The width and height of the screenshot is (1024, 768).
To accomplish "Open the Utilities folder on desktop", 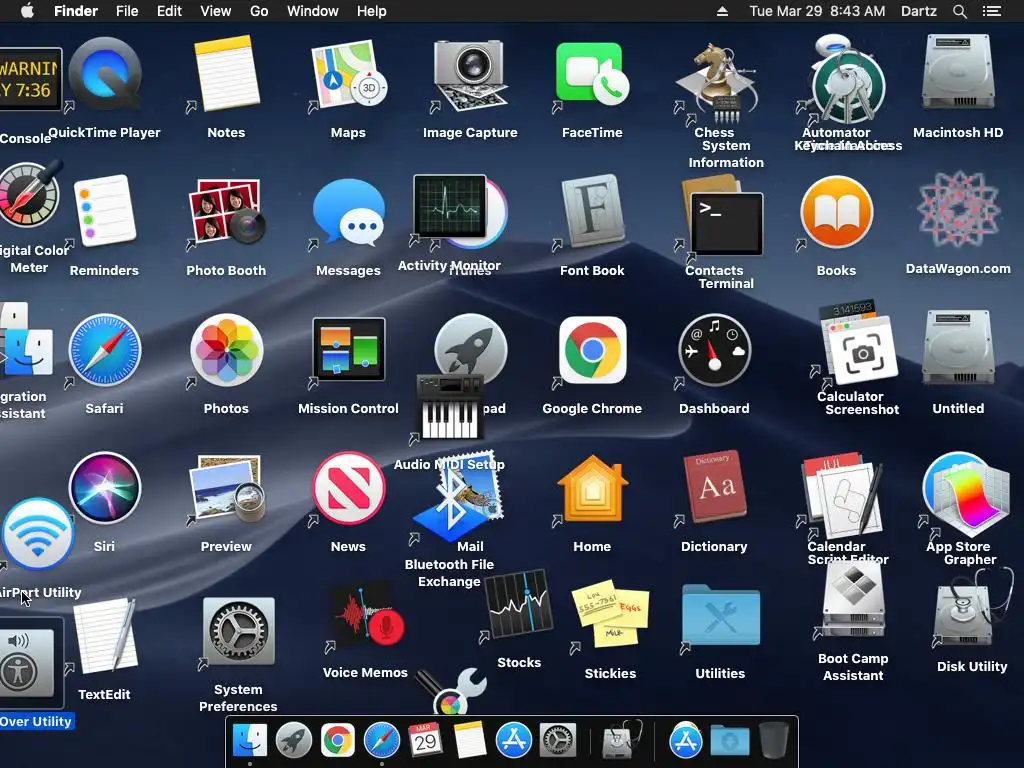I will click(720, 616).
